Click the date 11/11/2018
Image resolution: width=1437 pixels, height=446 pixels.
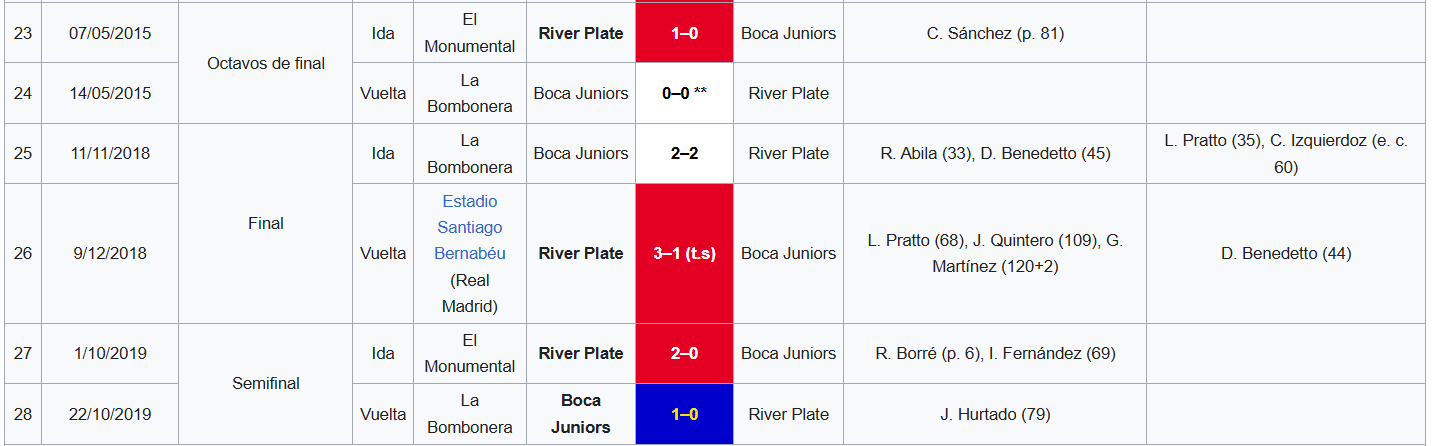(110, 154)
